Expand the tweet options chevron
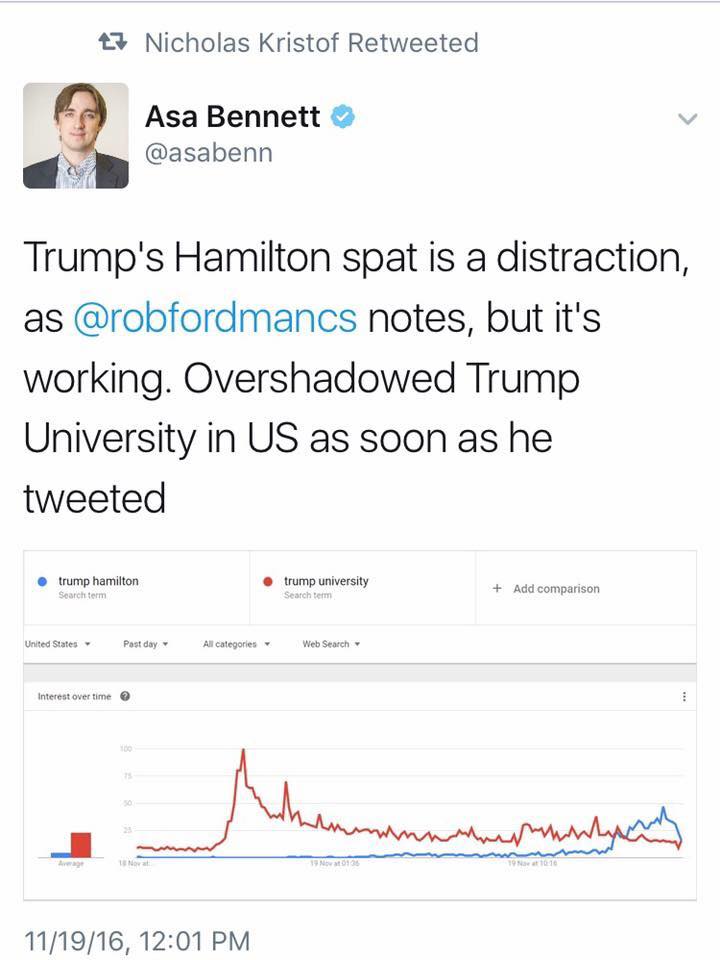Viewport: 720px width, 960px height. [688, 119]
